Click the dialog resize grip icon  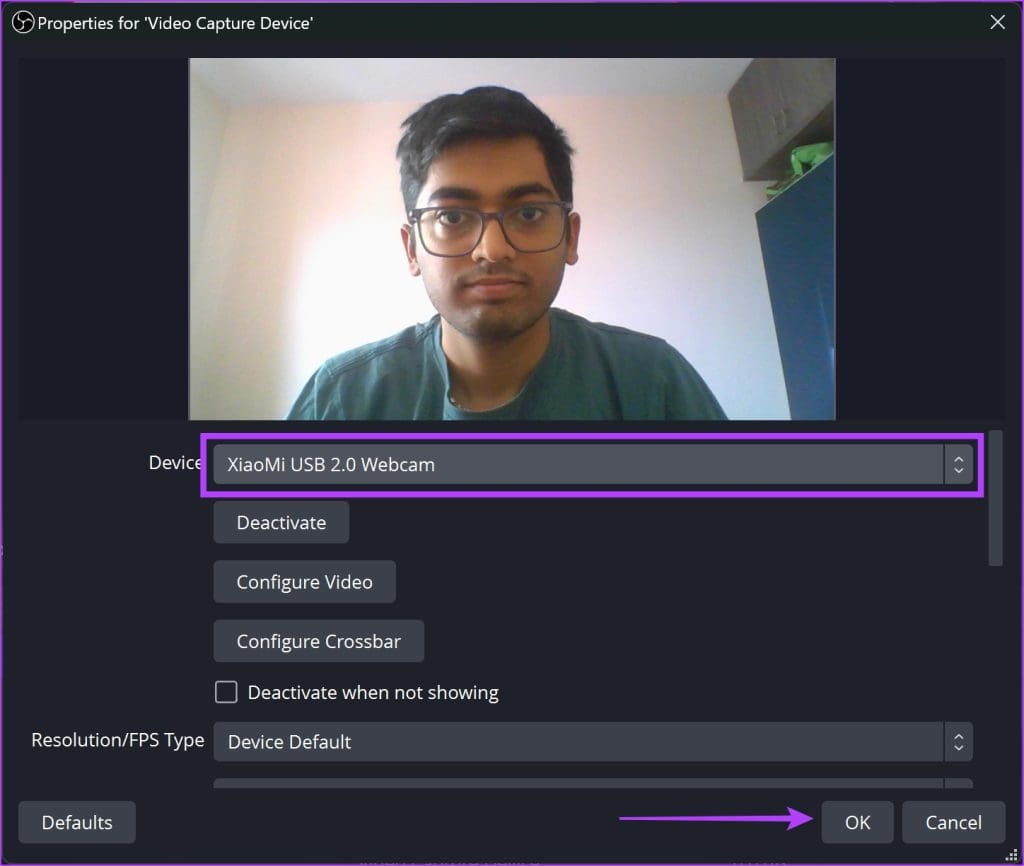[1012, 855]
